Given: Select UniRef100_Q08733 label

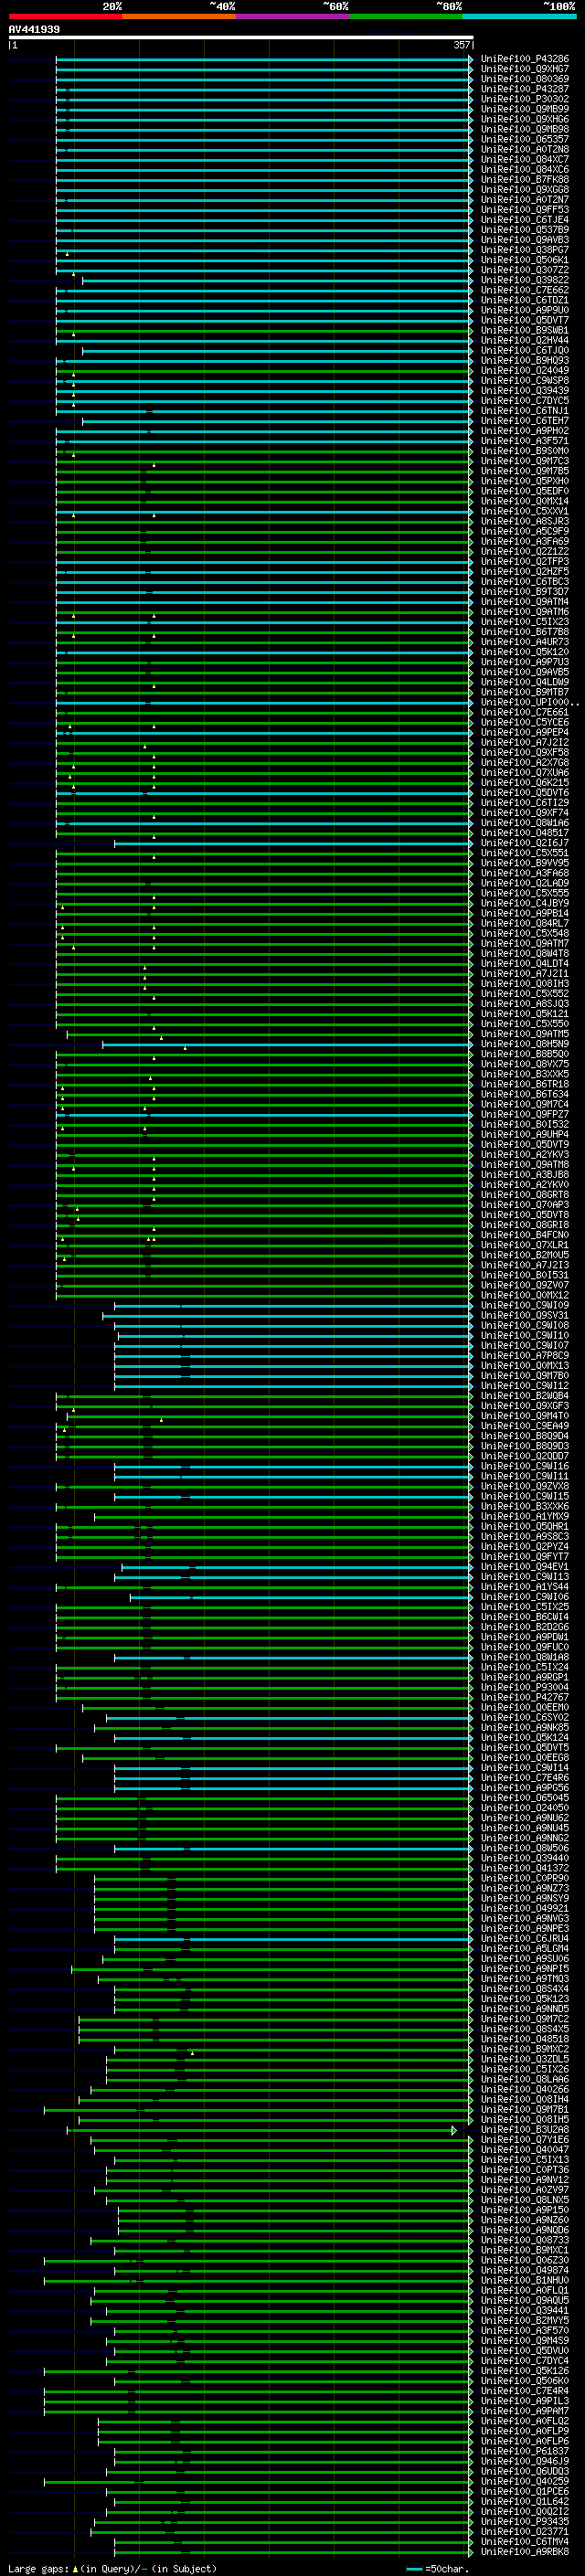Looking at the screenshot, I should [x=525, y=2240].
